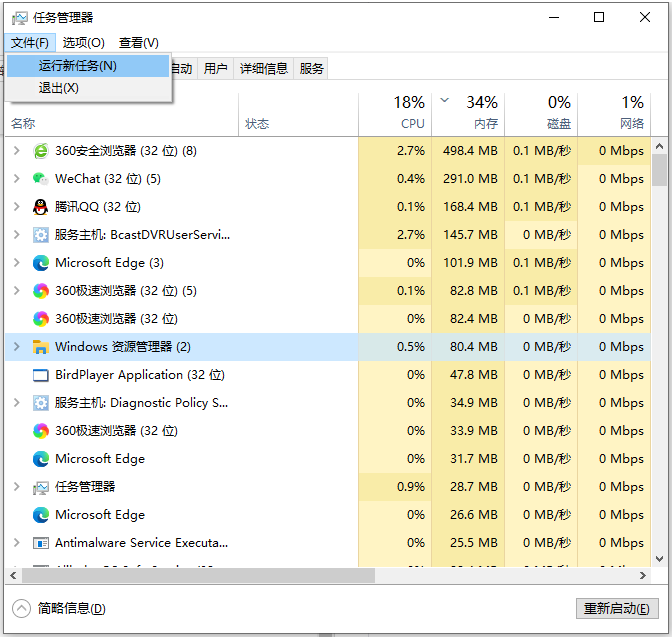Expand the 360安全浏览器 process group
The height and width of the screenshot is (637, 672).
[16, 151]
